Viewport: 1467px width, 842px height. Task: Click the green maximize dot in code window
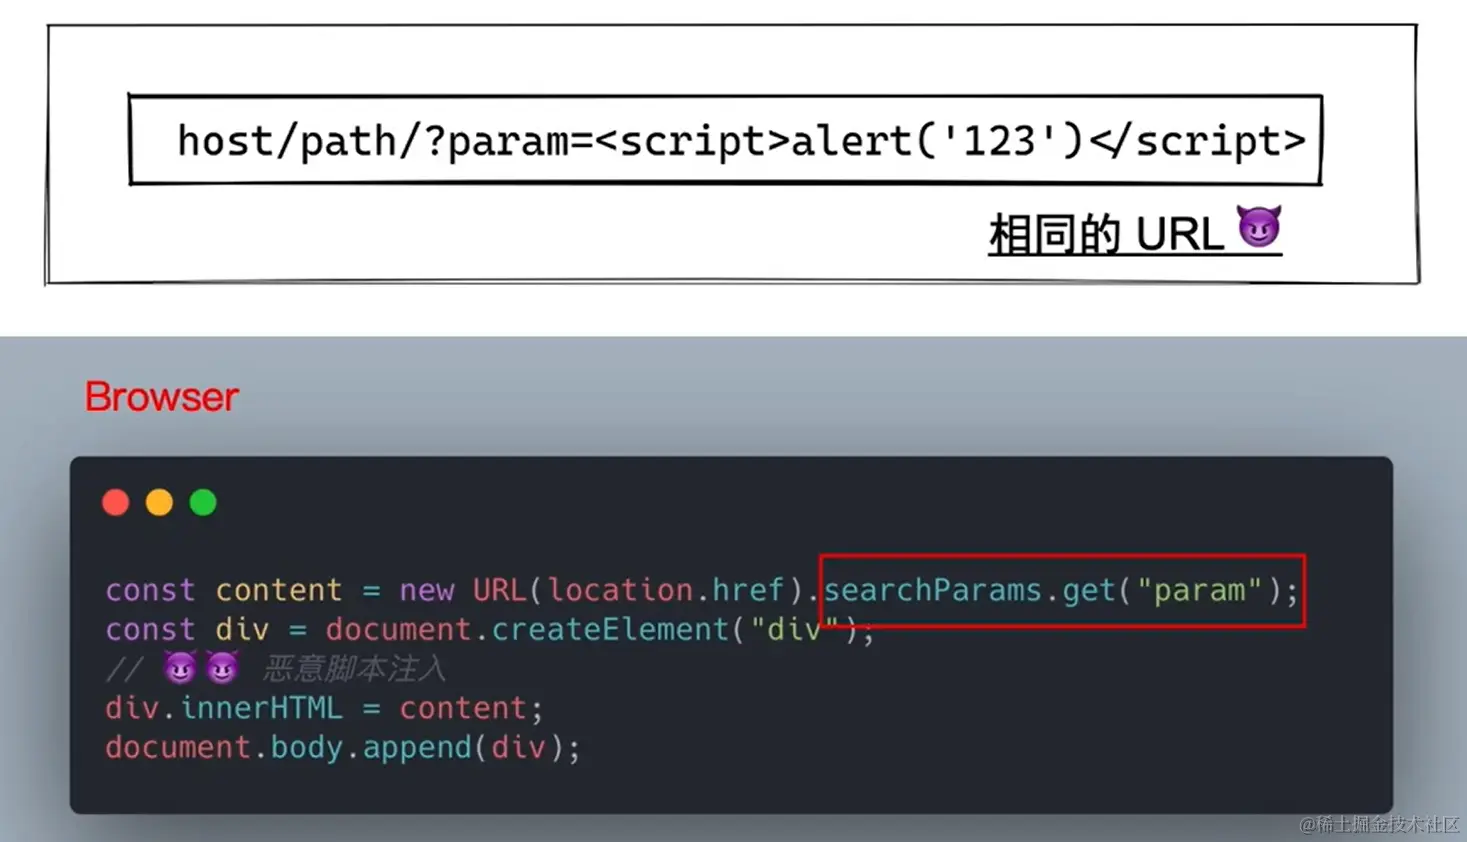coord(203,502)
